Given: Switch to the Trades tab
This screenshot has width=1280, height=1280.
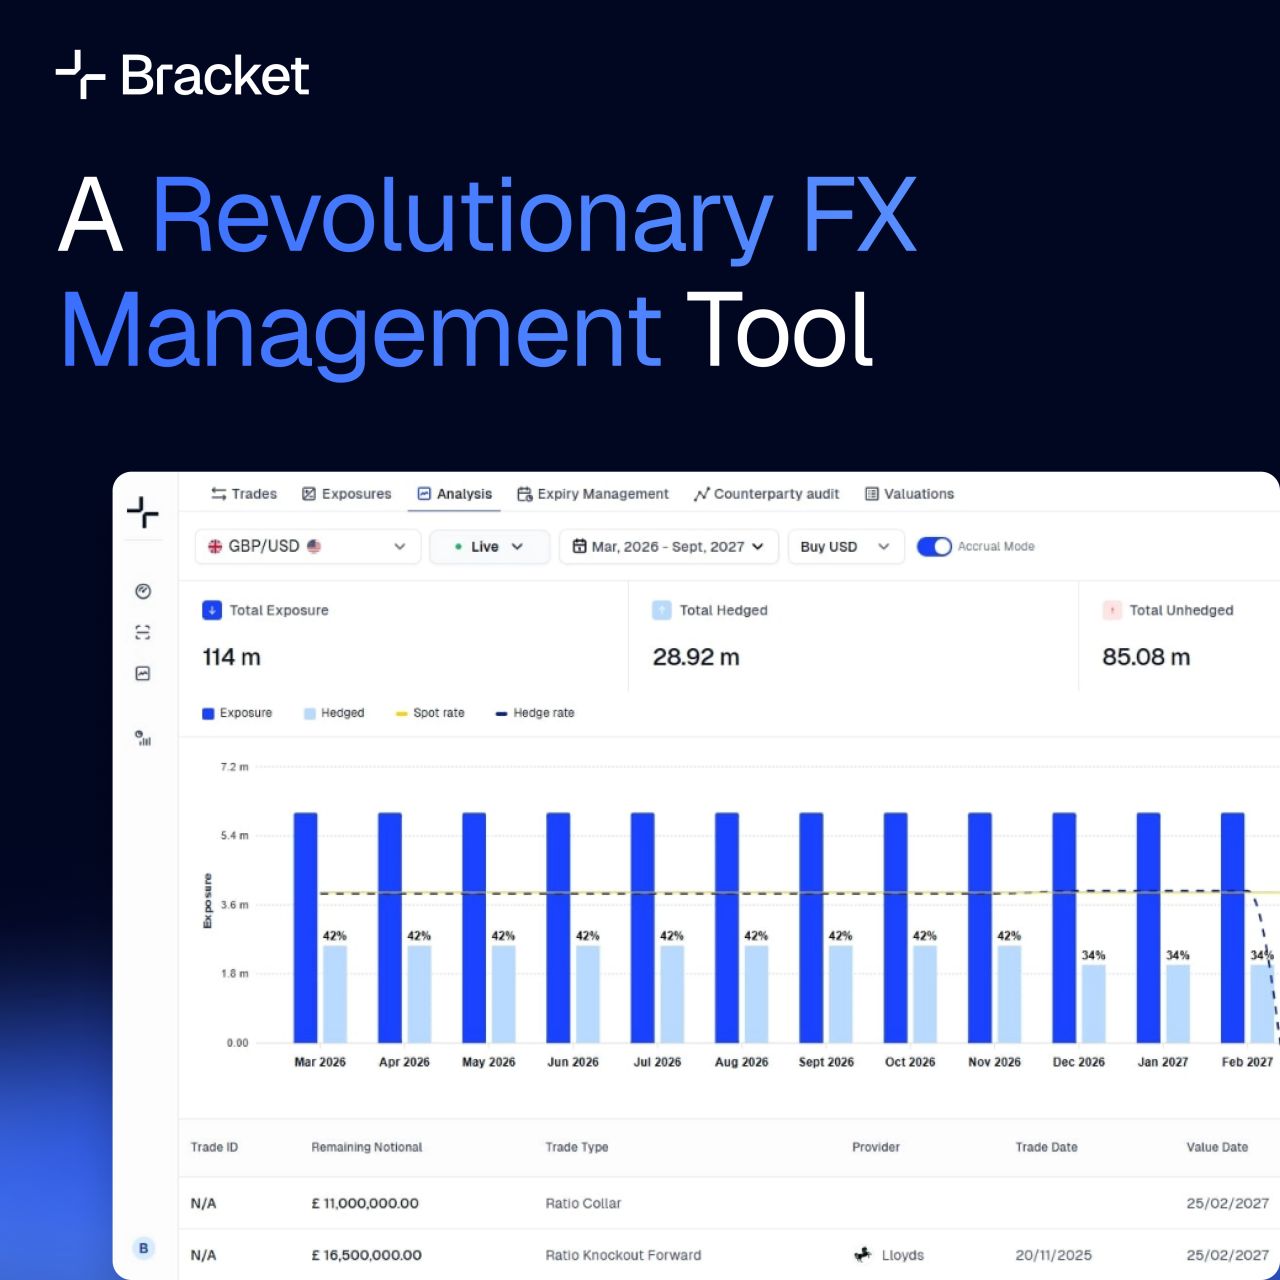Looking at the screenshot, I should point(244,494).
